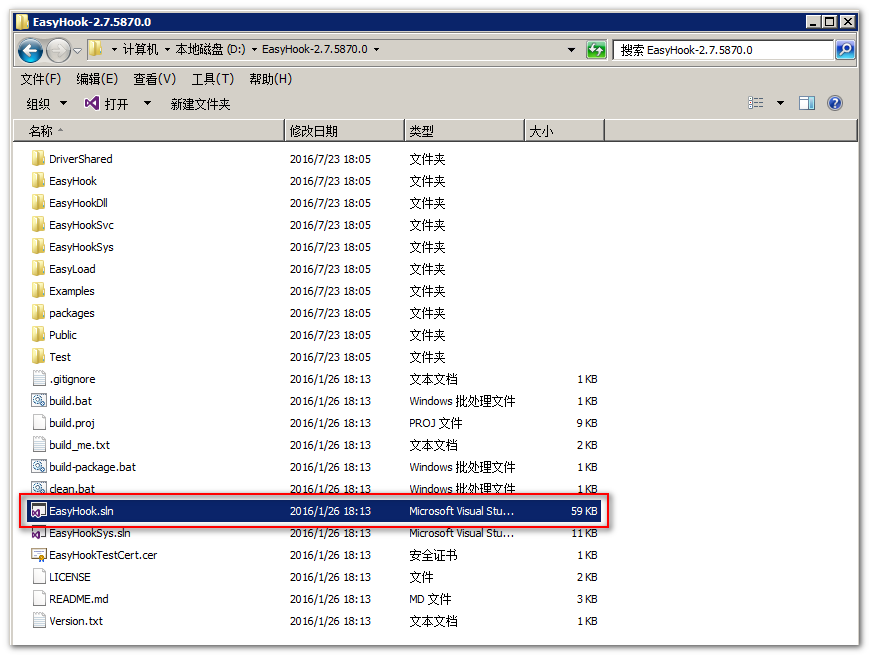Refresh the folder with the green arrows button
Screen dimensions: 869x655
point(596,50)
